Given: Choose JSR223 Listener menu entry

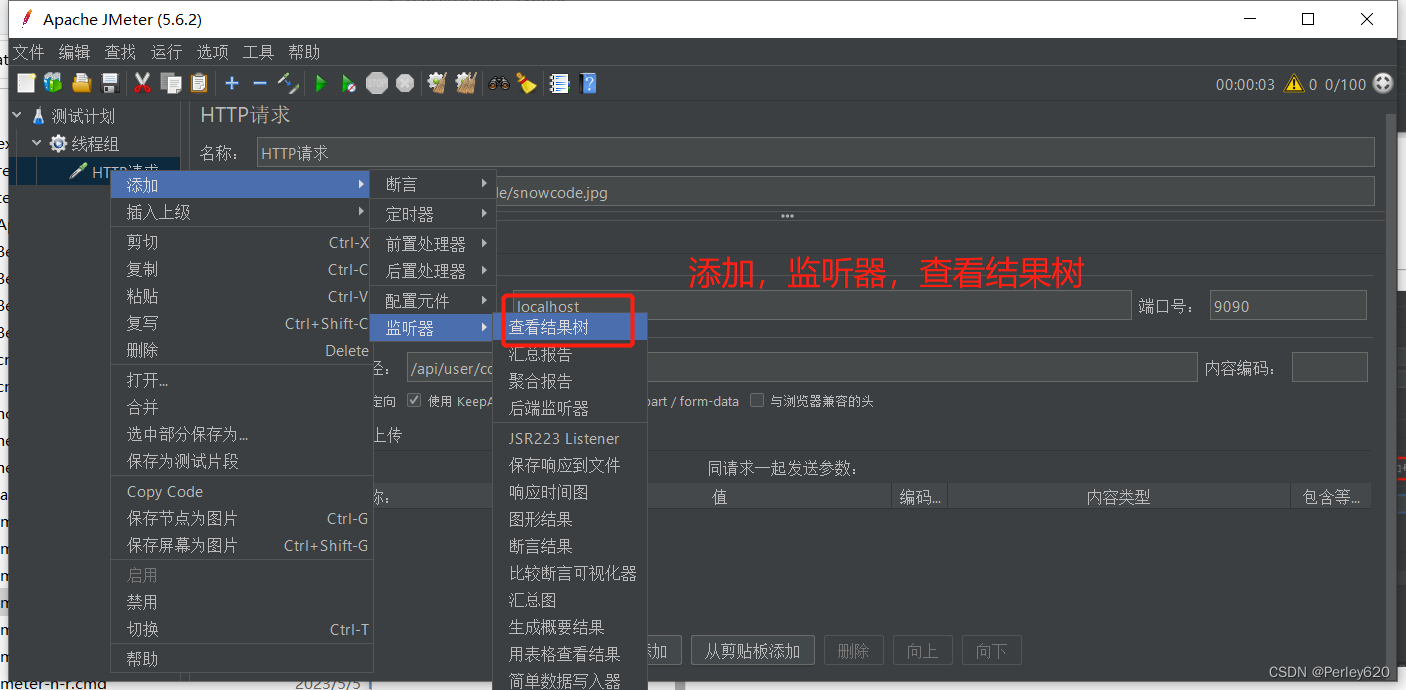Looking at the screenshot, I should 570,438.
